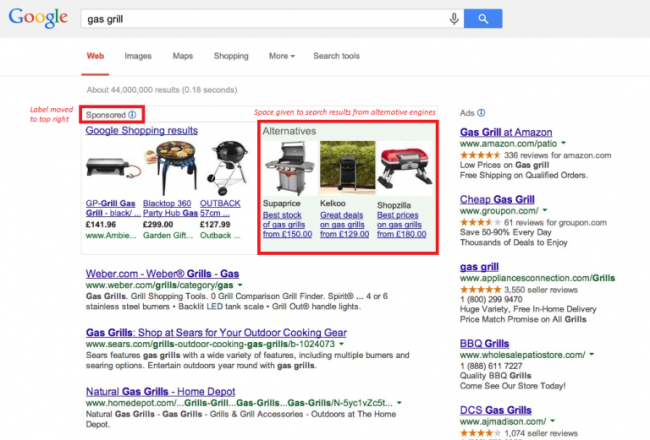Open the info icon beside Sponsored

tap(132, 114)
